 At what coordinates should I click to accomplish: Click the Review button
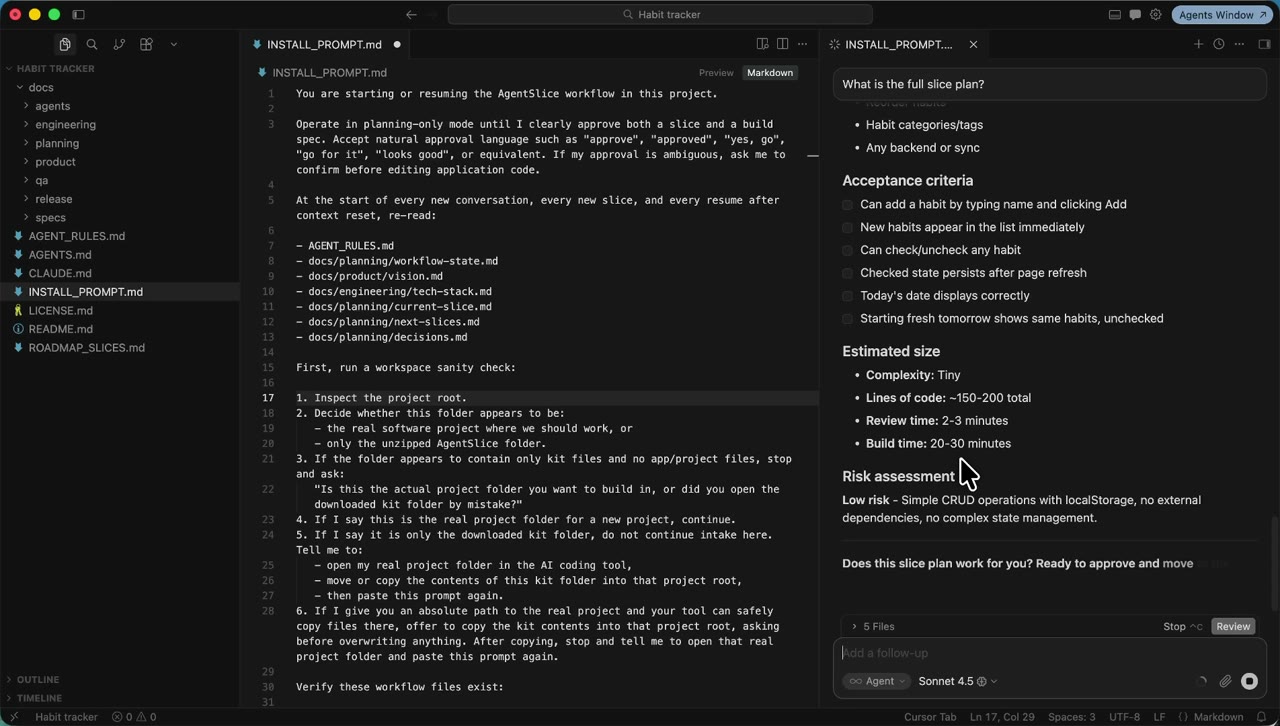[1233, 627]
